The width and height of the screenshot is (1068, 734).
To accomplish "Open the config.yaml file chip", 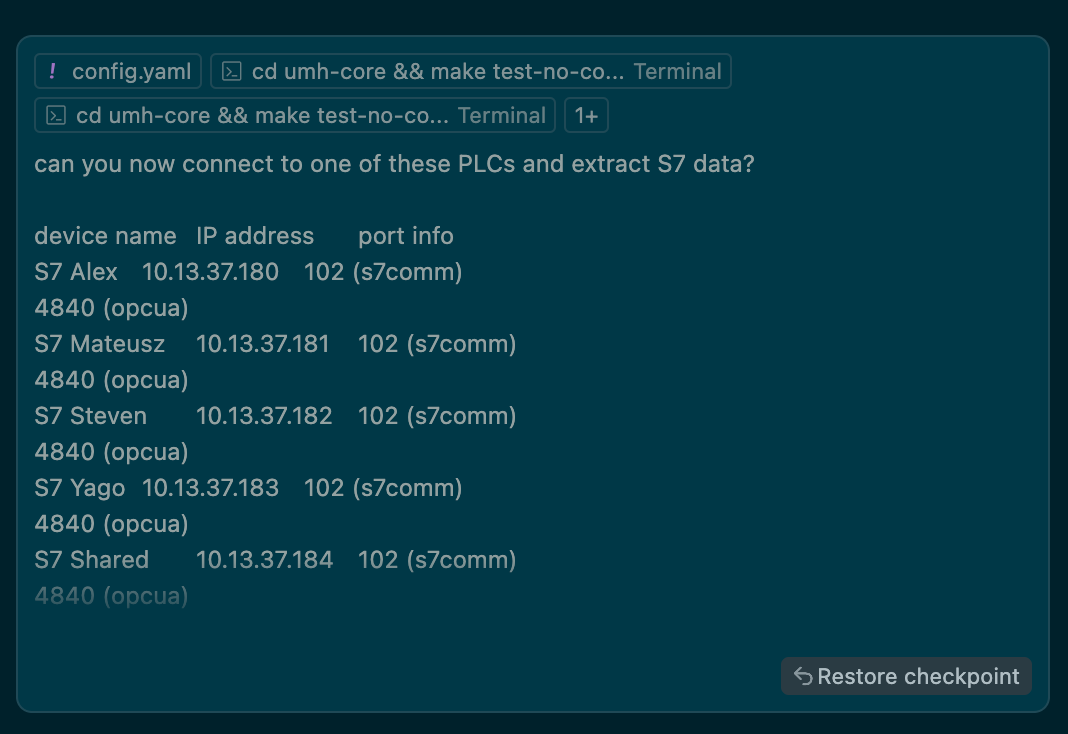I will (x=118, y=71).
